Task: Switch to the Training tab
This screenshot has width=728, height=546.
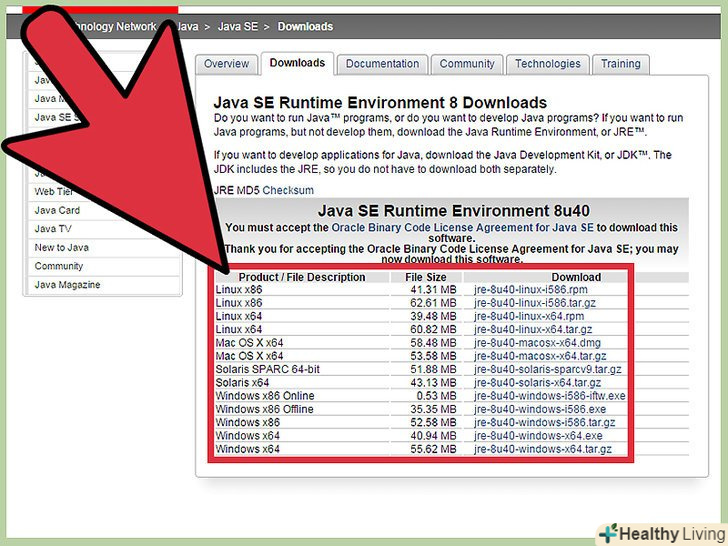Action: coord(620,64)
